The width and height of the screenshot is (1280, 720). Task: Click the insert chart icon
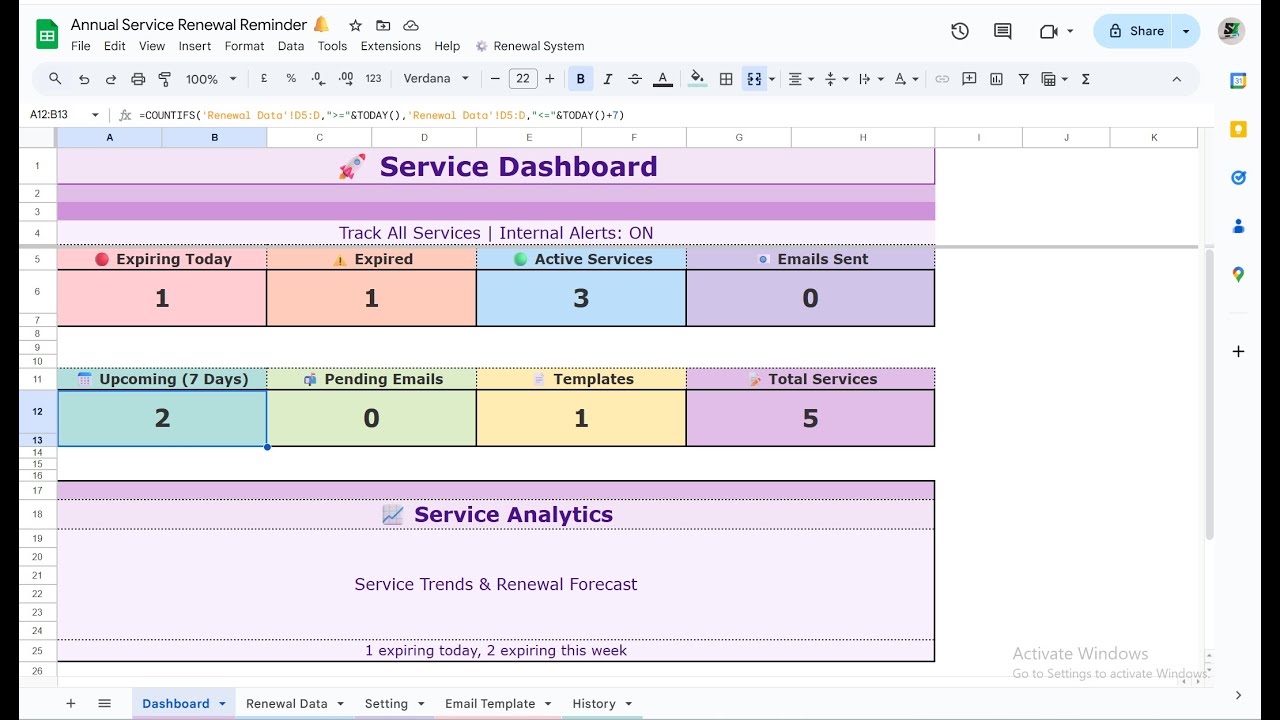pos(996,79)
